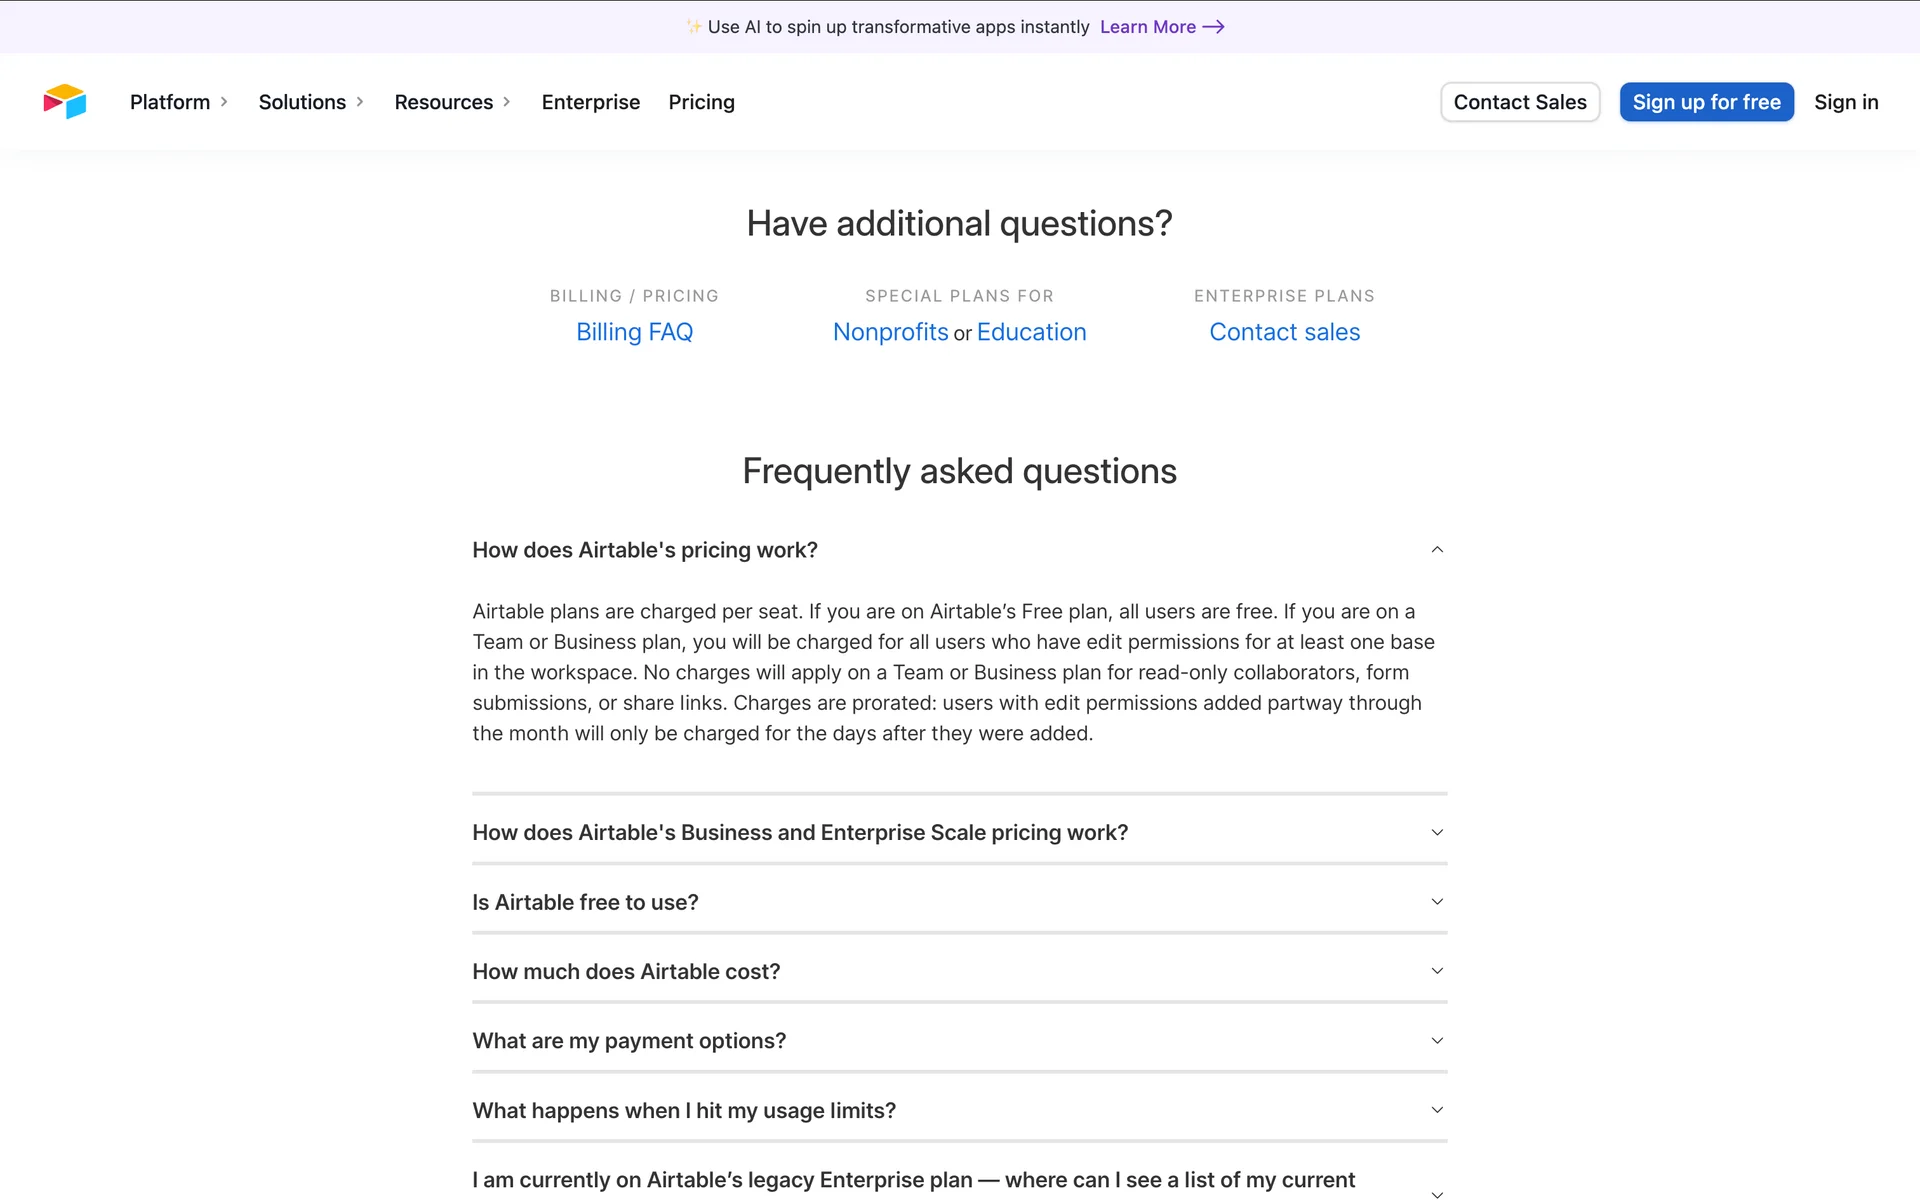
Task: Open the Solutions dropdown menu
Action: [310, 102]
